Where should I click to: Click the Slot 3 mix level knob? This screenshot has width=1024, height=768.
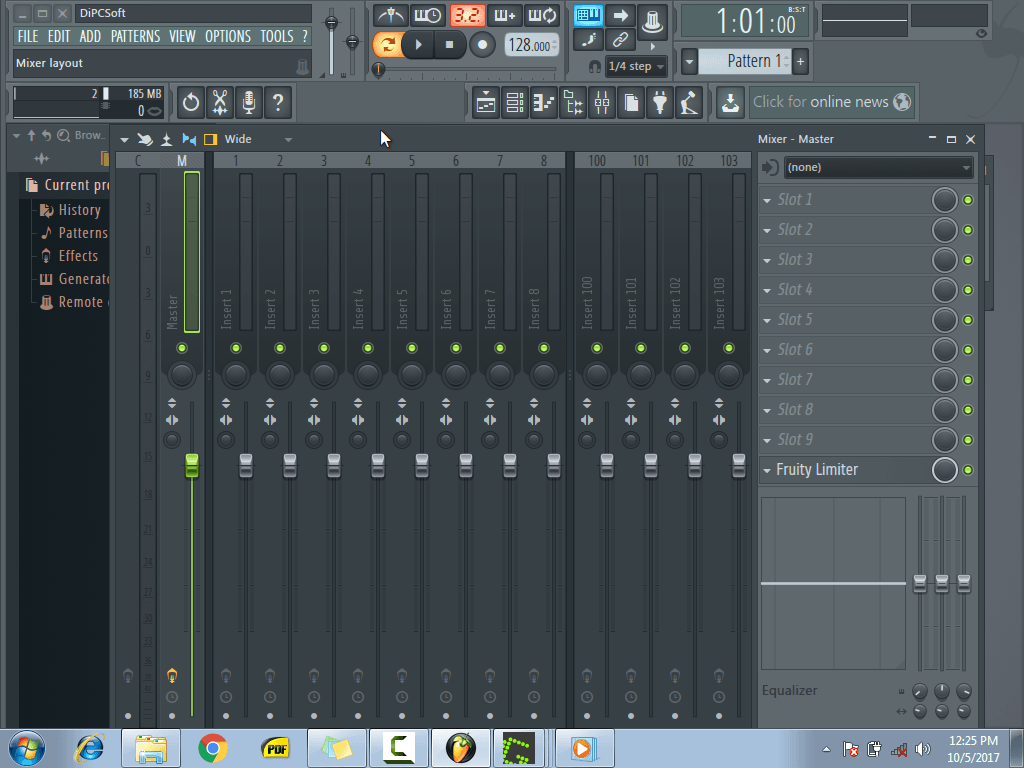coord(944,260)
